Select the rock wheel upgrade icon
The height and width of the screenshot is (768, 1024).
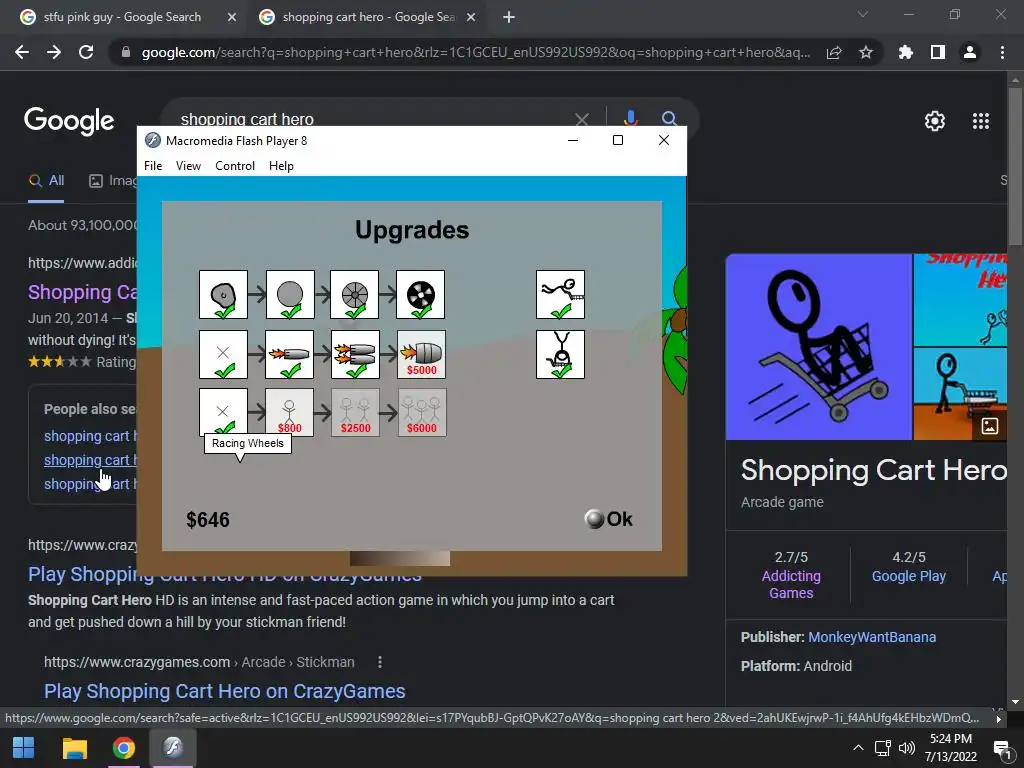[x=223, y=295]
